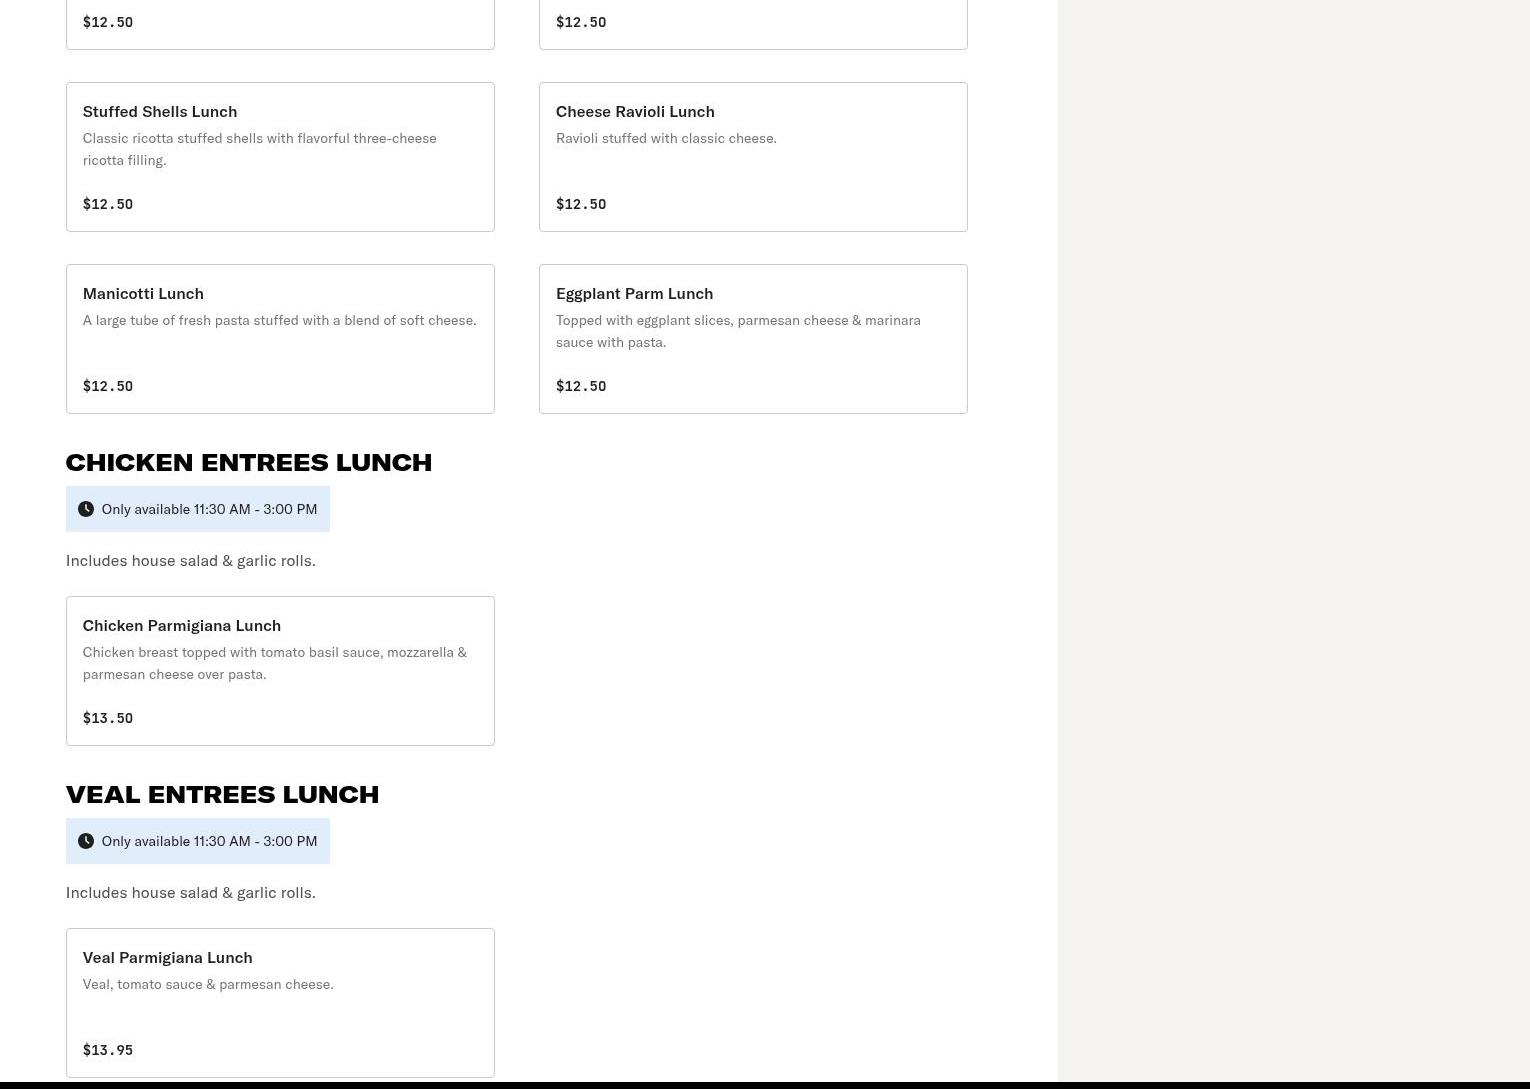Click availability hours text under Veal Entrees Lunch
Viewport: 1530px width, 1089px height.
(x=209, y=841)
